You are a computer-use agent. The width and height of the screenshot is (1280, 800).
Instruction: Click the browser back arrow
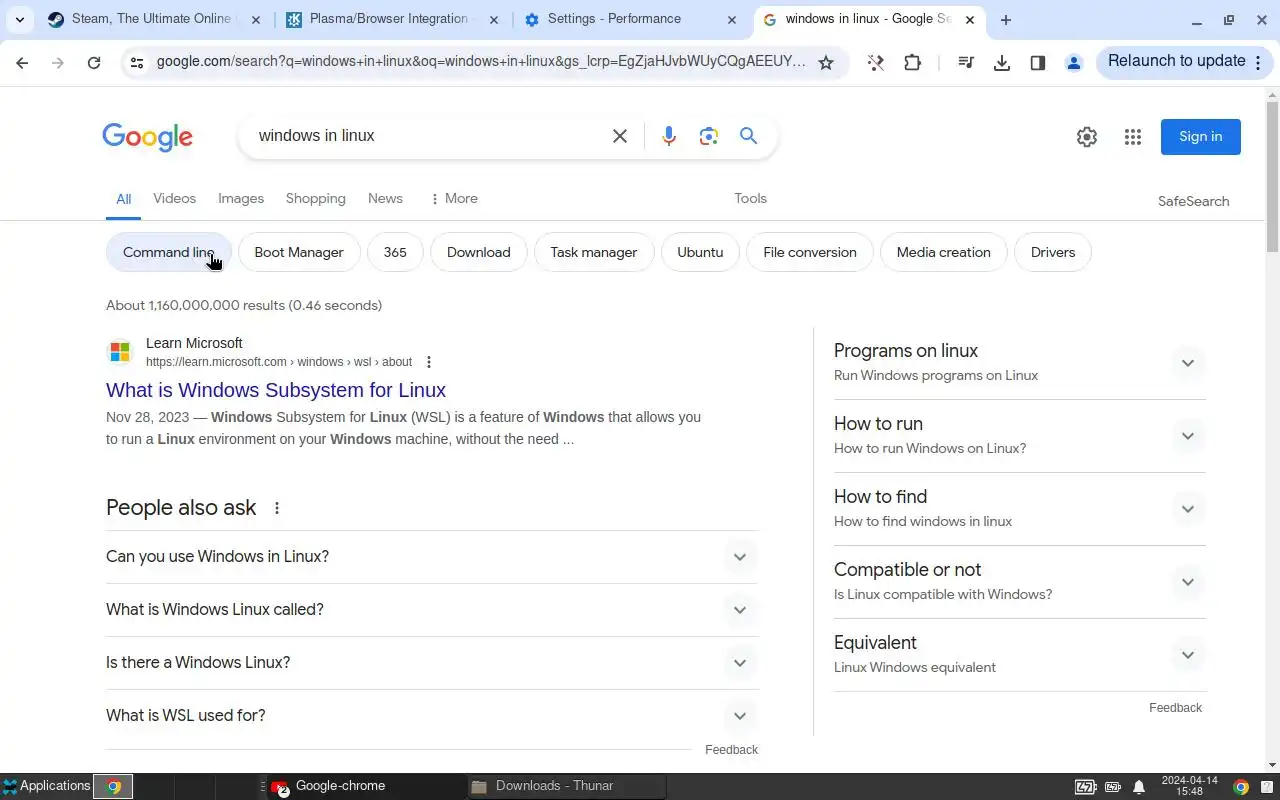point(22,62)
